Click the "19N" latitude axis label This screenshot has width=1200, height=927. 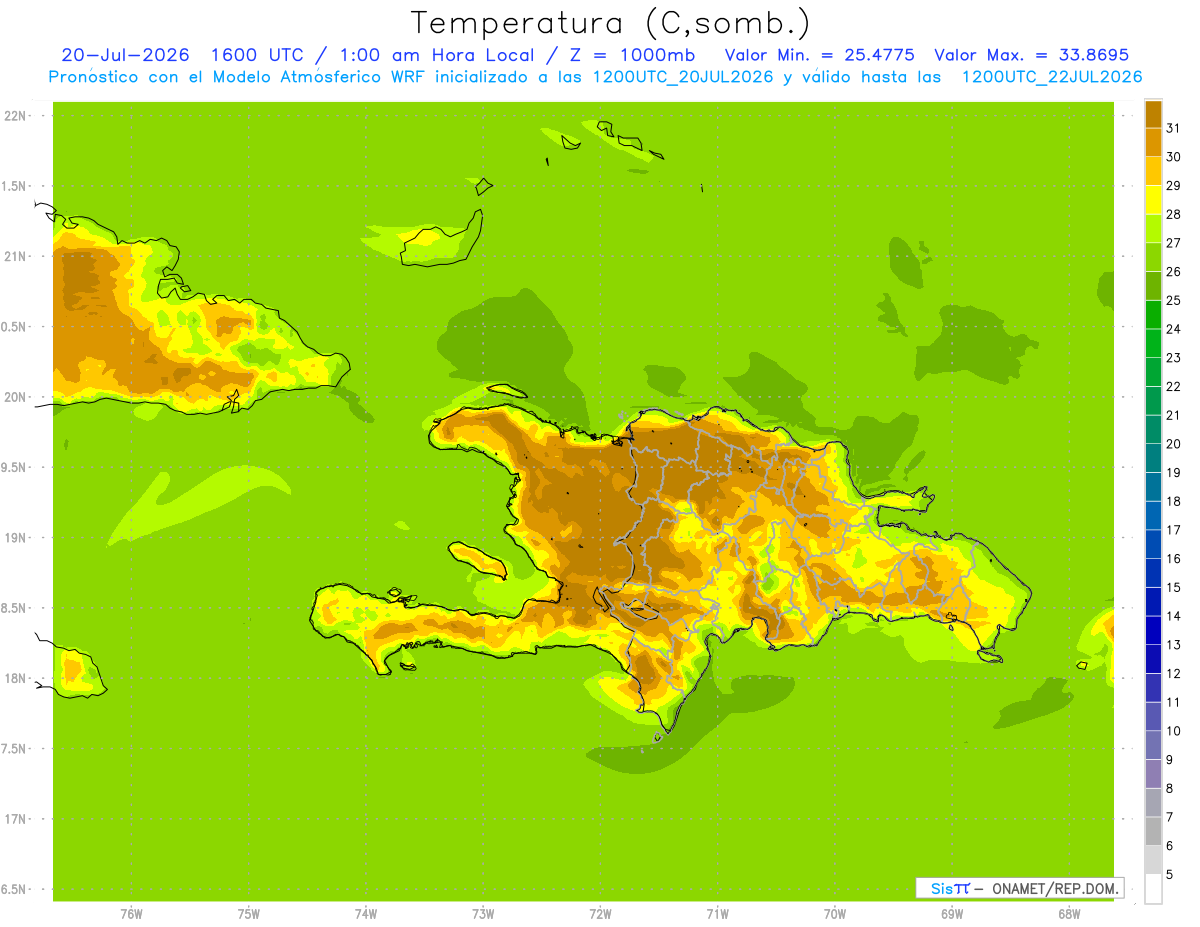15,538
